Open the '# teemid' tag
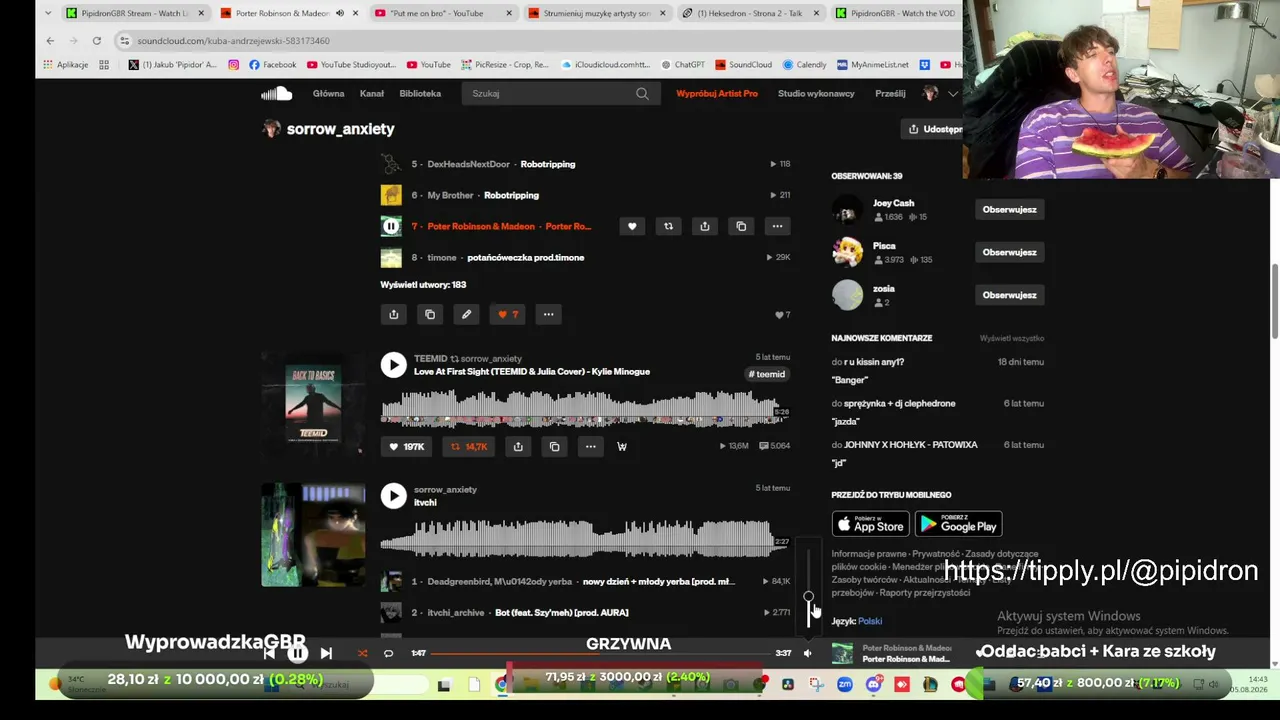The height and width of the screenshot is (720, 1280). (x=768, y=374)
